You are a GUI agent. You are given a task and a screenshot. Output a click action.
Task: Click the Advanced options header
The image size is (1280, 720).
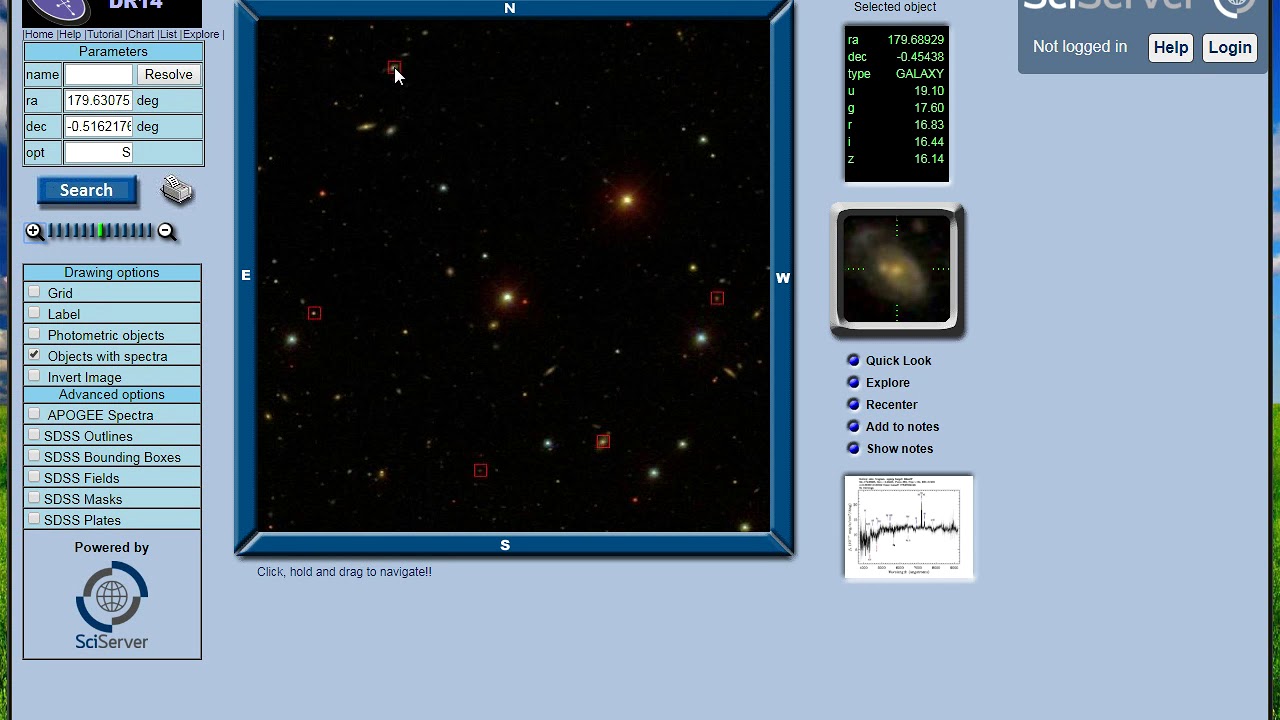coord(112,394)
